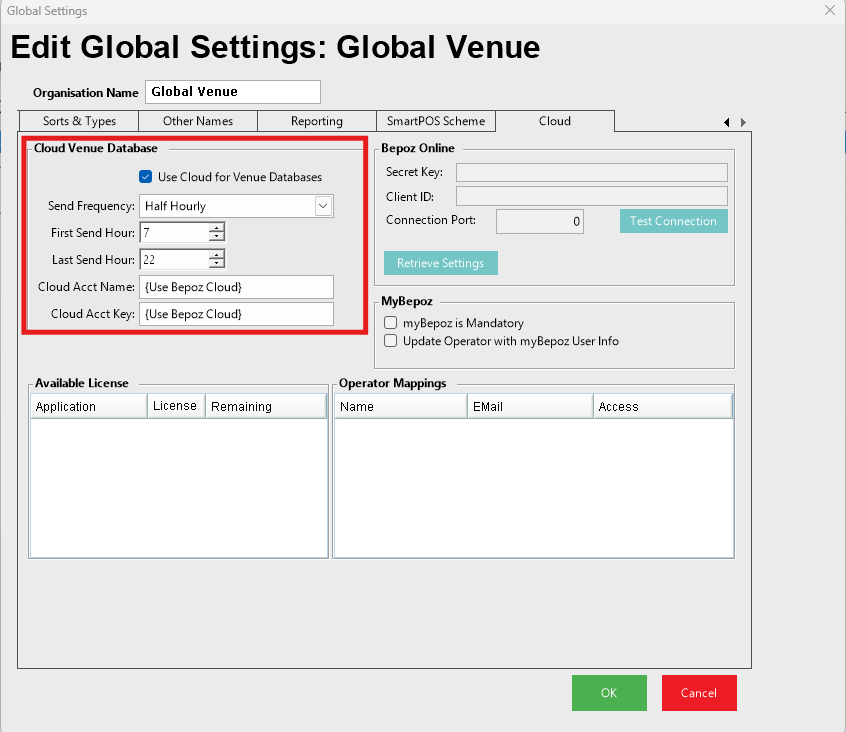Image resolution: width=846 pixels, height=732 pixels.
Task: Select the SmartPOS Scheme tab
Action: coord(436,121)
